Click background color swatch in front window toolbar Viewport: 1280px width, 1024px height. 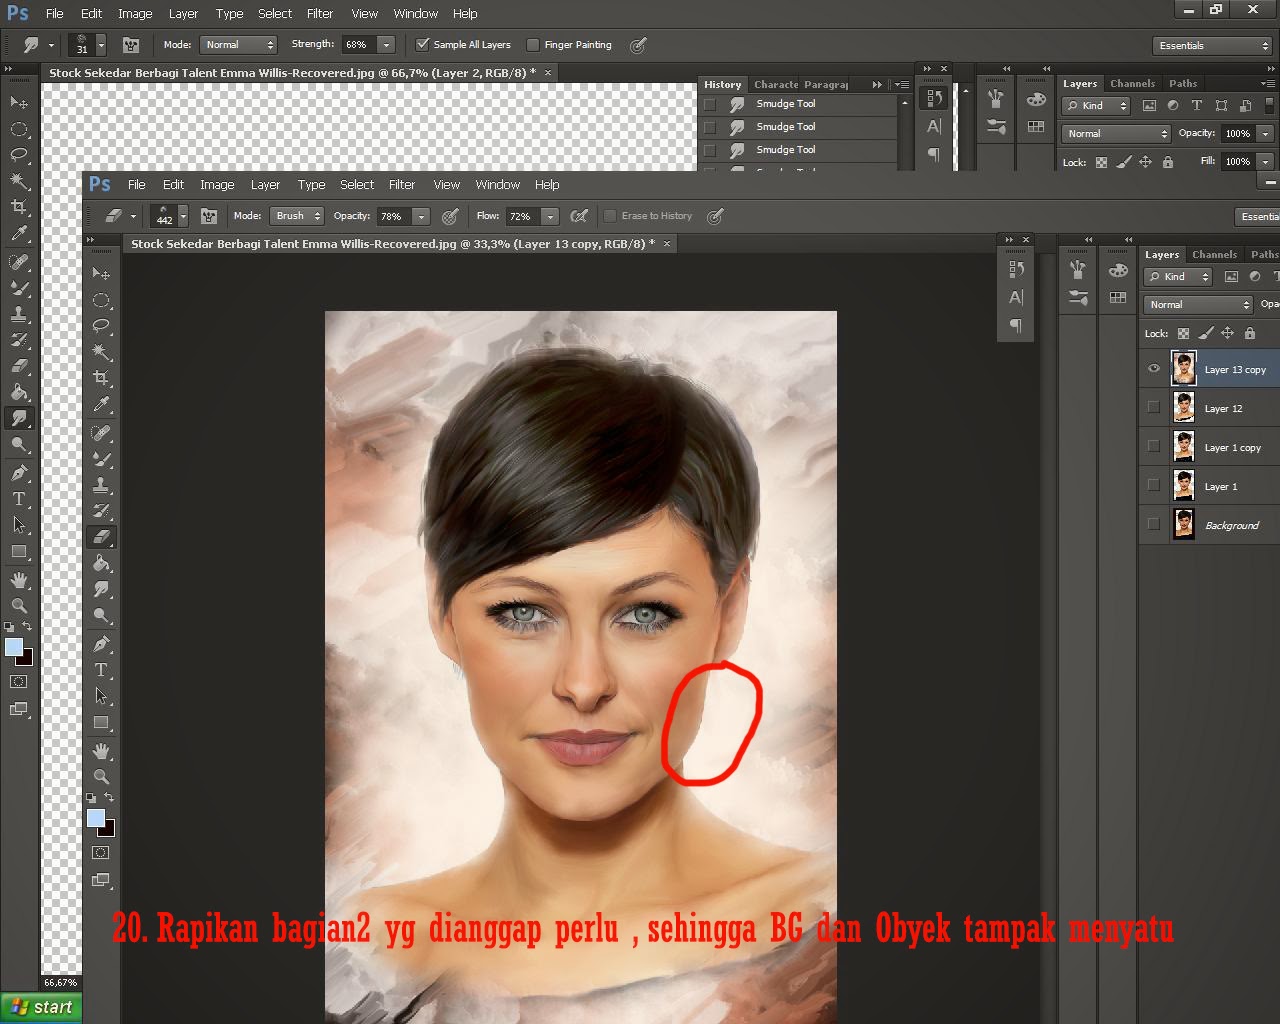[108, 829]
